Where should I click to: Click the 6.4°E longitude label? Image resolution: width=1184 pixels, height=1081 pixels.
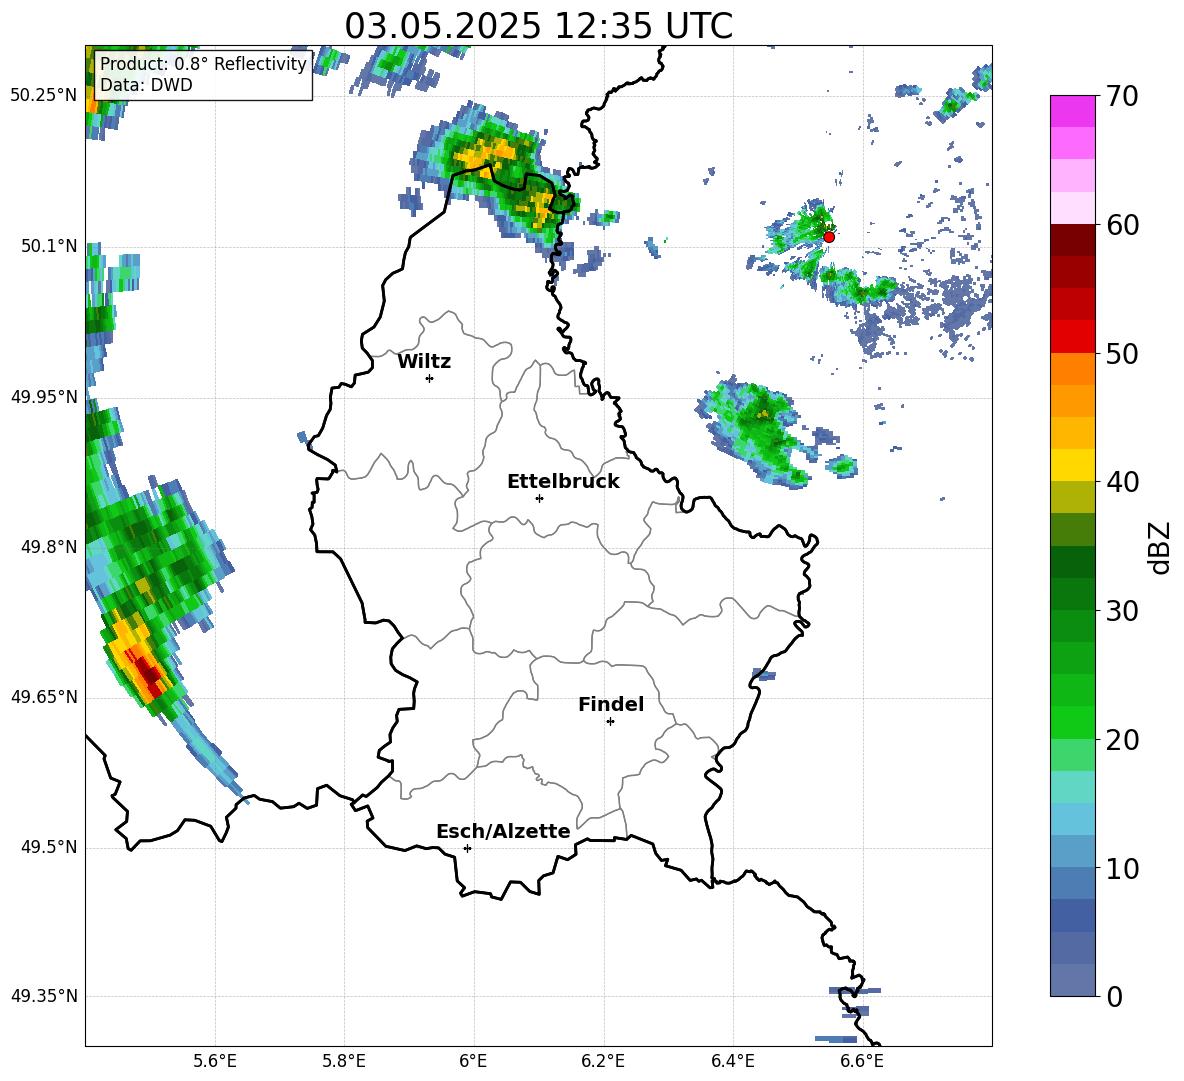tap(732, 1061)
